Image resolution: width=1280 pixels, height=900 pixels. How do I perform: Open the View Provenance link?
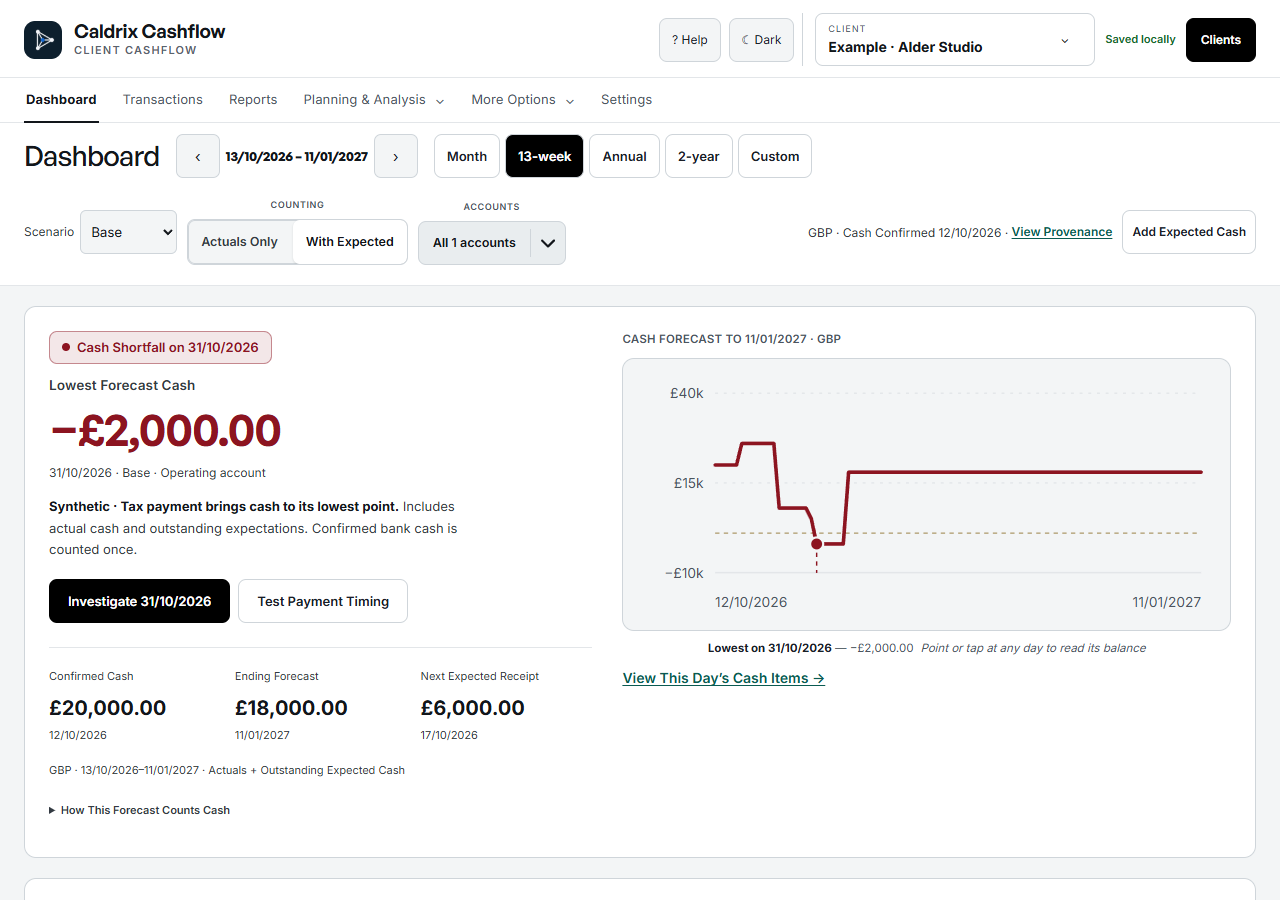pyautogui.click(x=1062, y=232)
